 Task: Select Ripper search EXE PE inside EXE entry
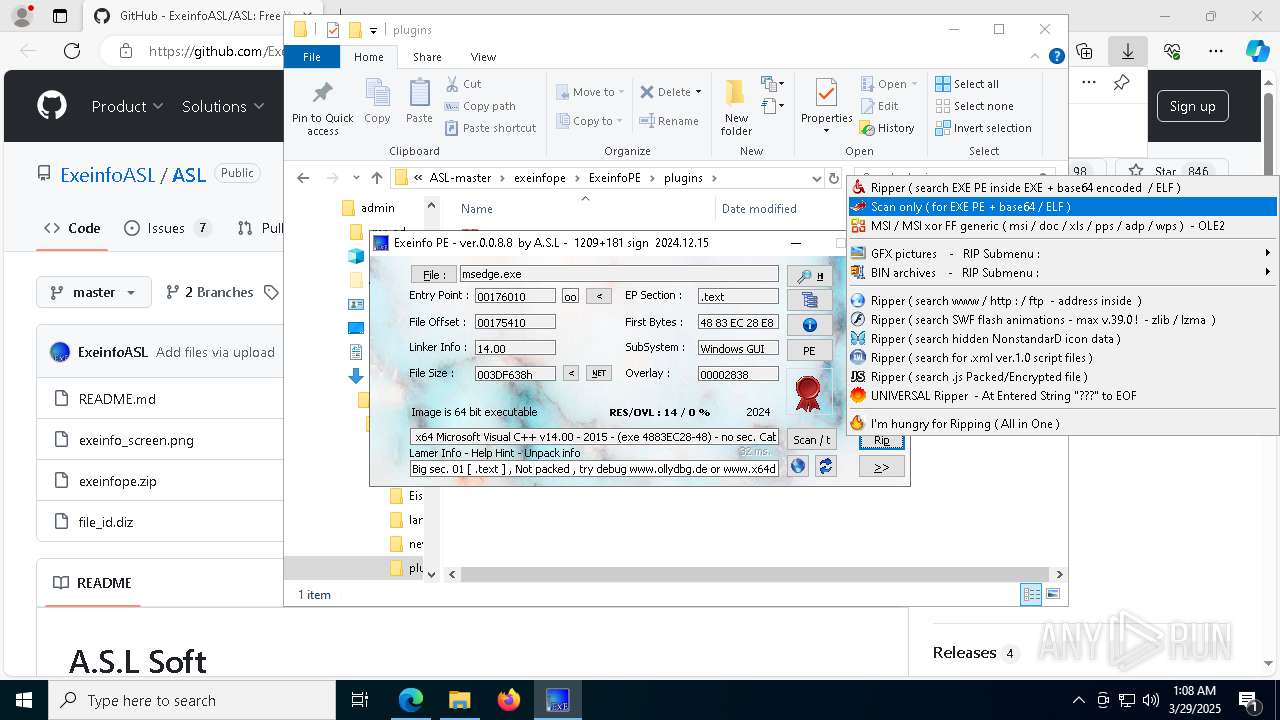click(x=1063, y=188)
